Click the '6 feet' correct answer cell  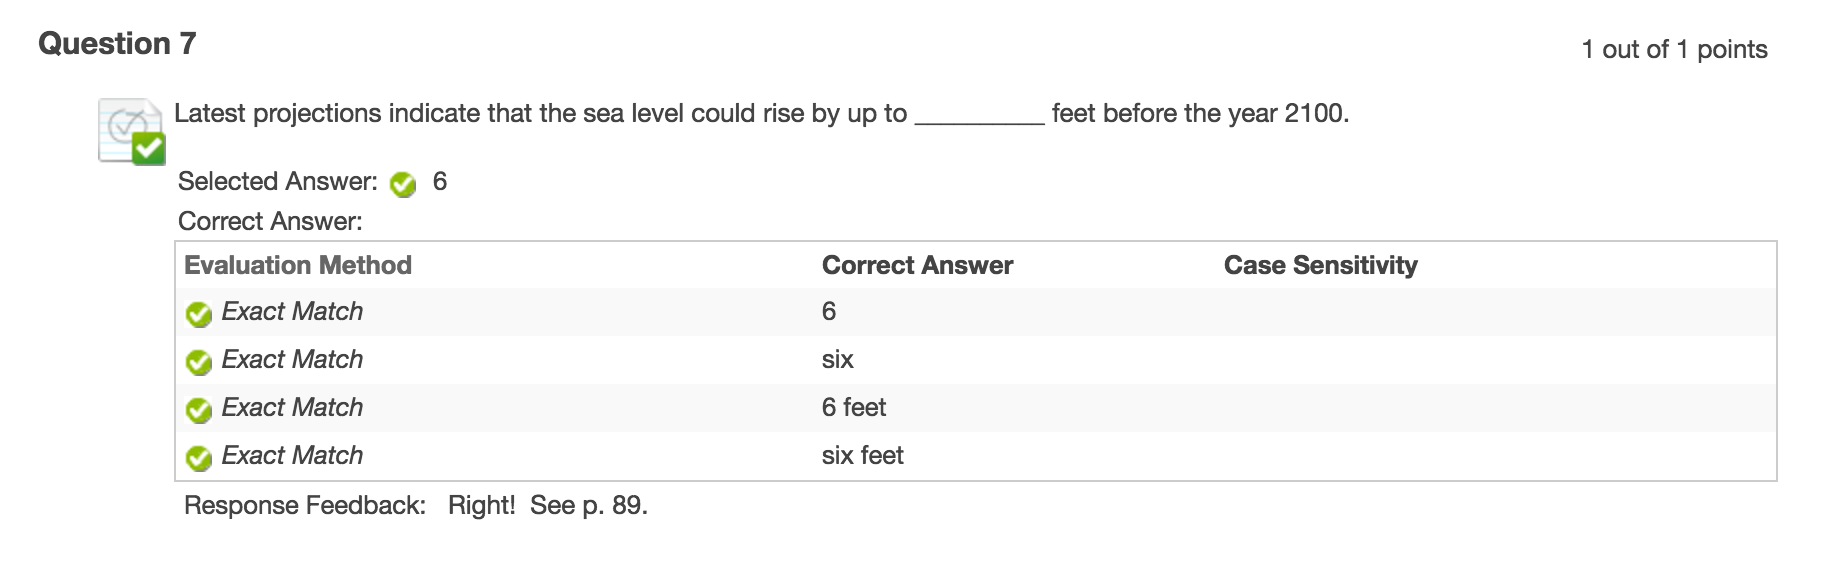(x=854, y=408)
